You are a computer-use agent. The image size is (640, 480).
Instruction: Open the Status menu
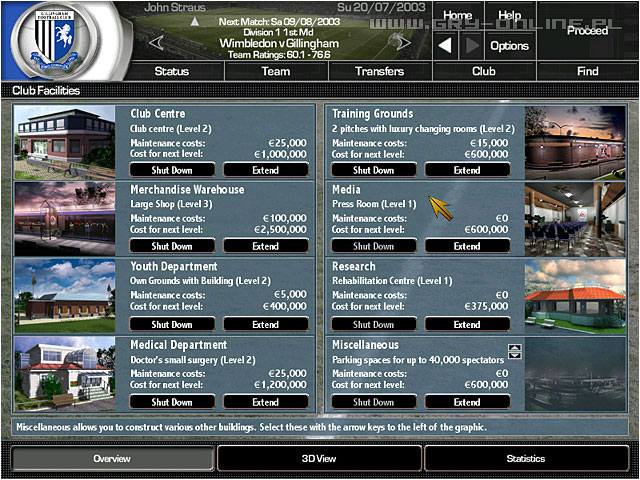tap(171, 71)
